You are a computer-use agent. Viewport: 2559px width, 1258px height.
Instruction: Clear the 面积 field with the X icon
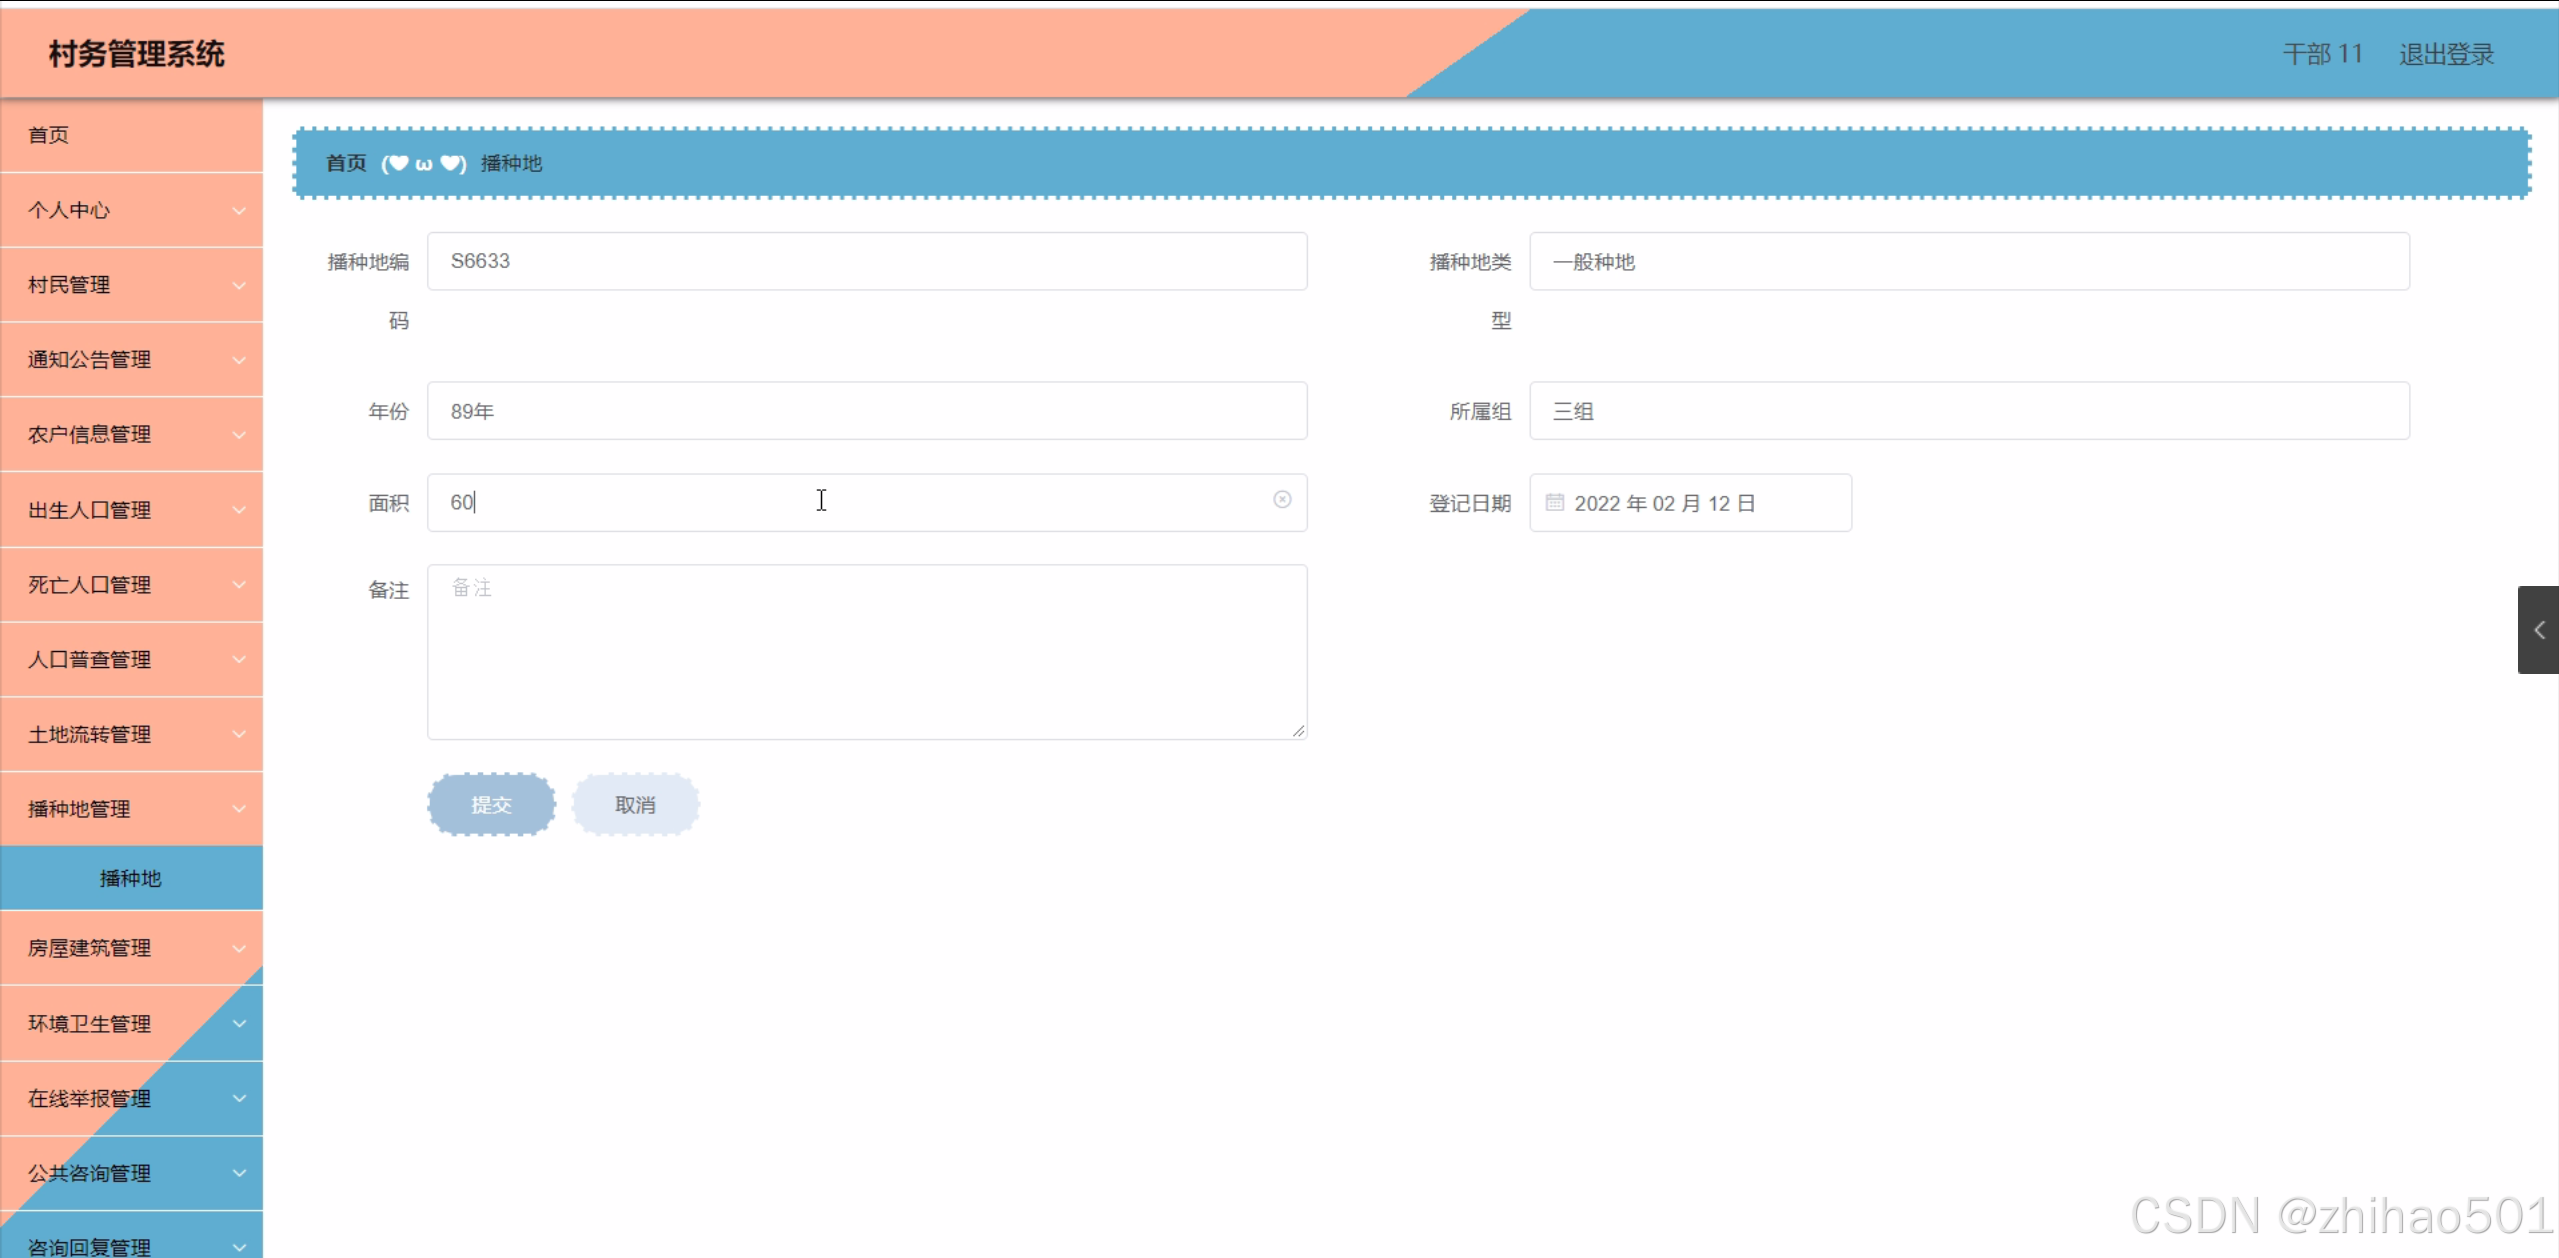pyautogui.click(x=1281, y=500)
